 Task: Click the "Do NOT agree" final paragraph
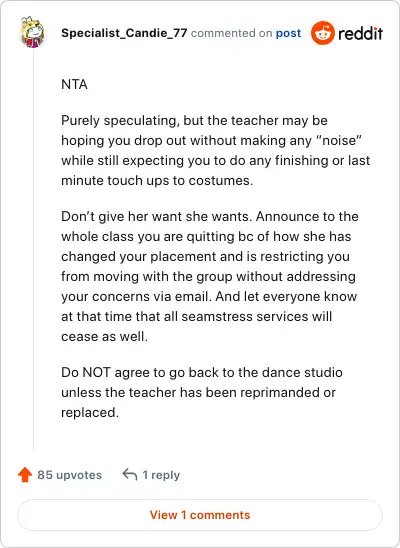pyautogui.click(x=202, y=392)
